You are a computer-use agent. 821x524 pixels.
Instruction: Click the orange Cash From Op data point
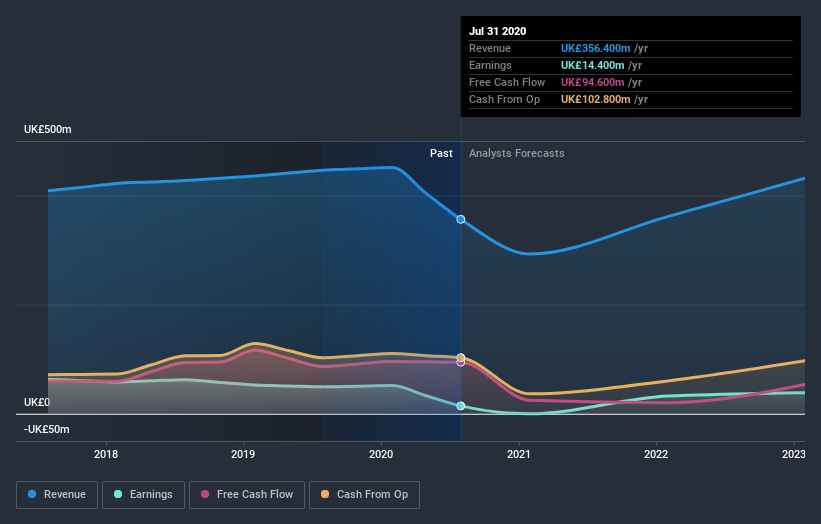click(461, 358)
